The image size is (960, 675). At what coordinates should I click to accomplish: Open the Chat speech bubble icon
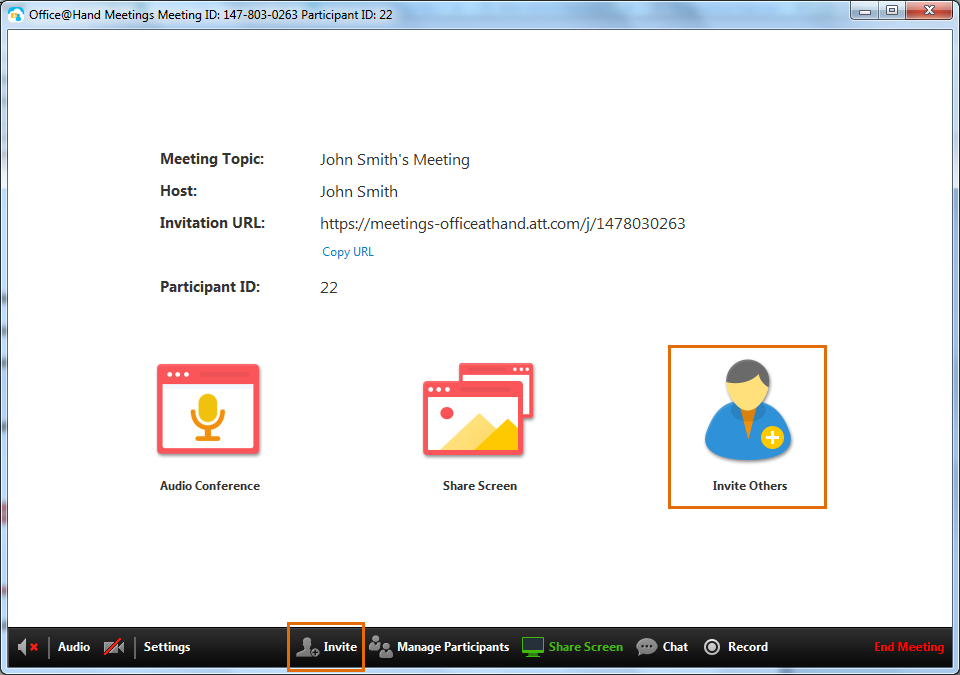point(647,647)
